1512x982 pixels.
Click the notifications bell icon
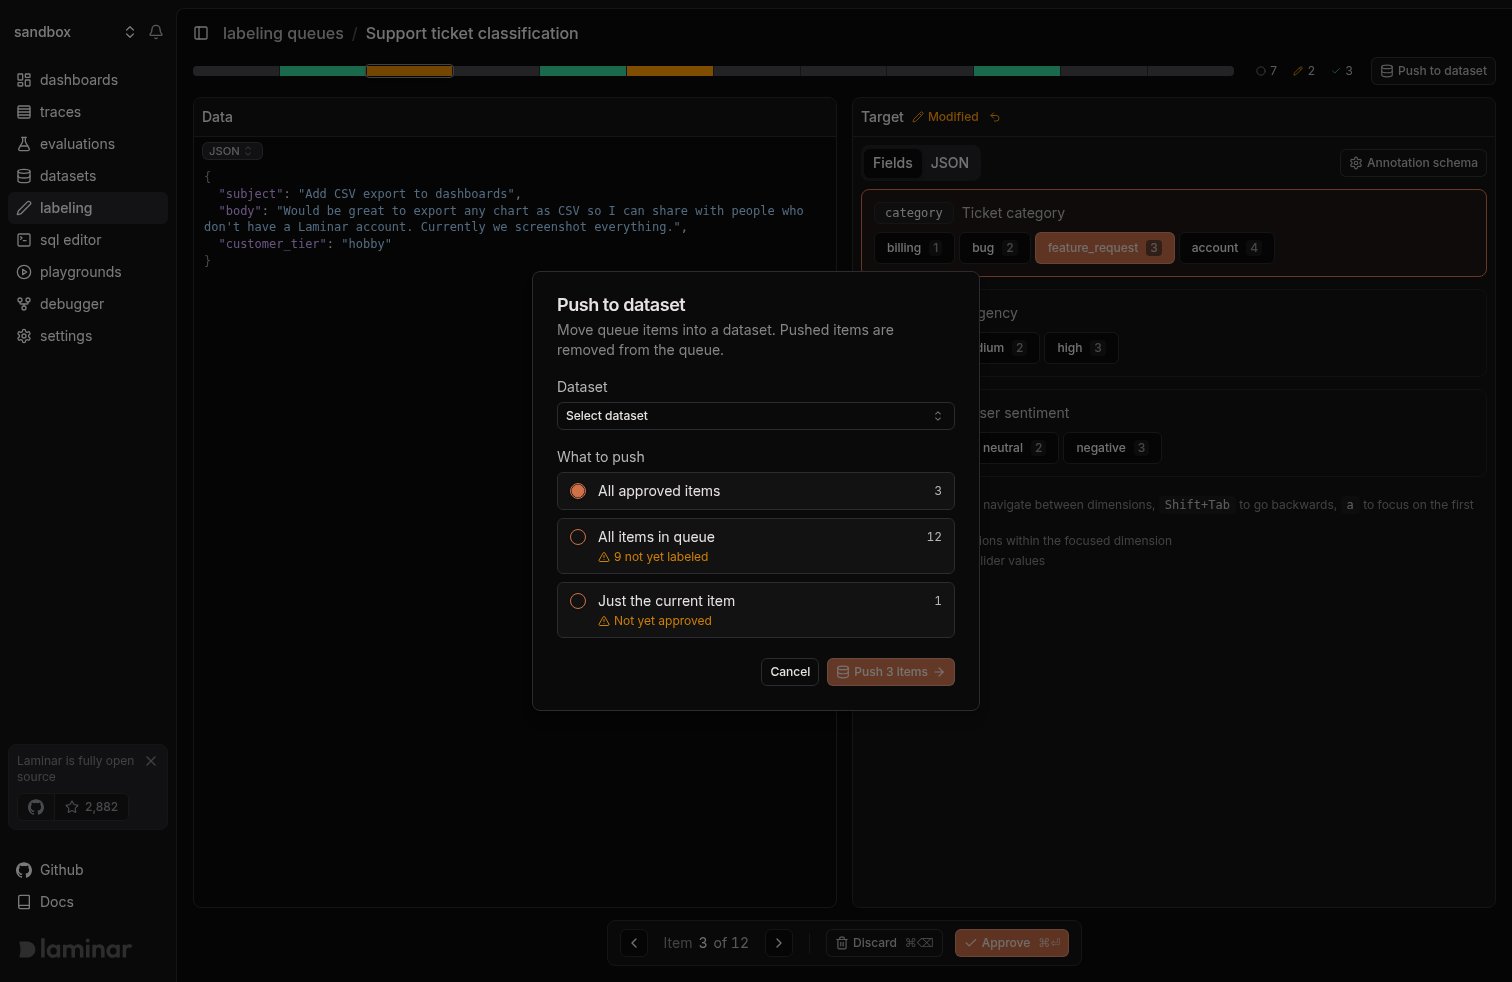[156, 32]
